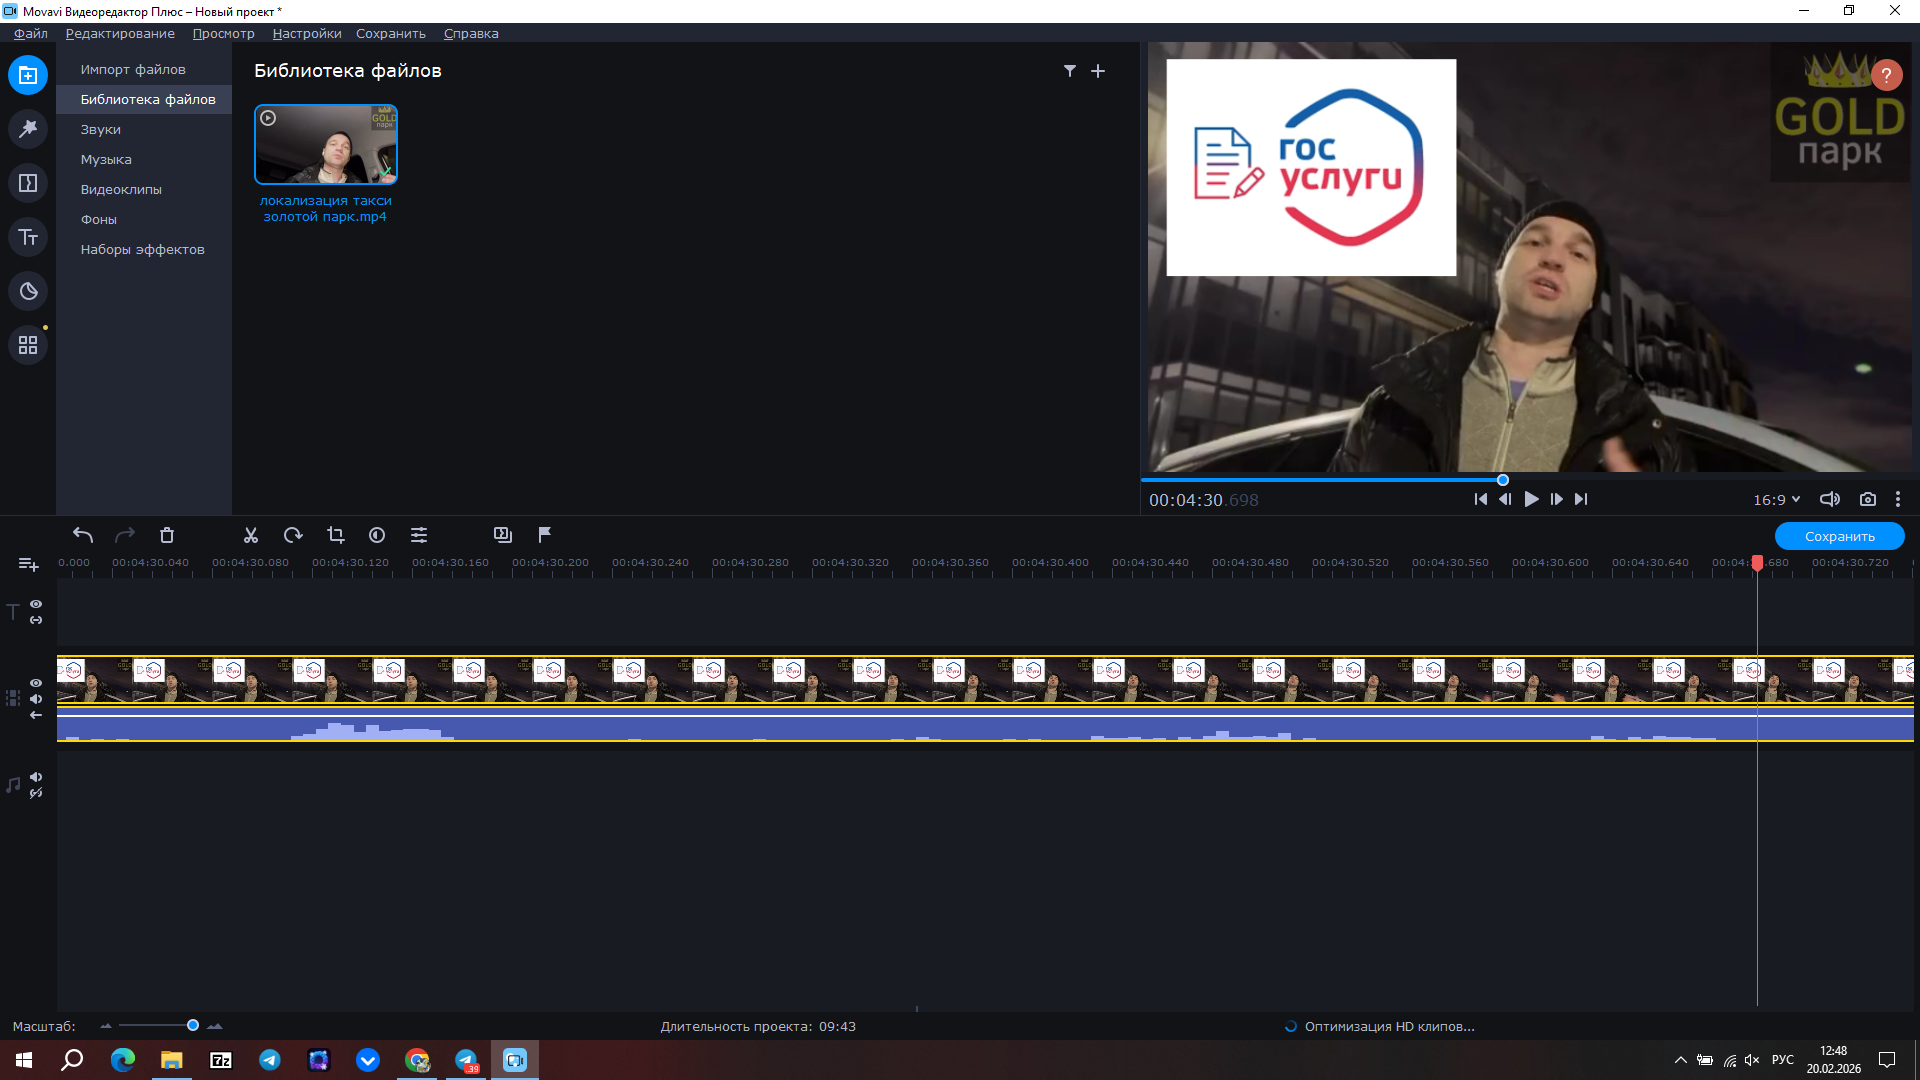Expand the 16:9 aspect ratio dropdown

tap(1777, 499)
